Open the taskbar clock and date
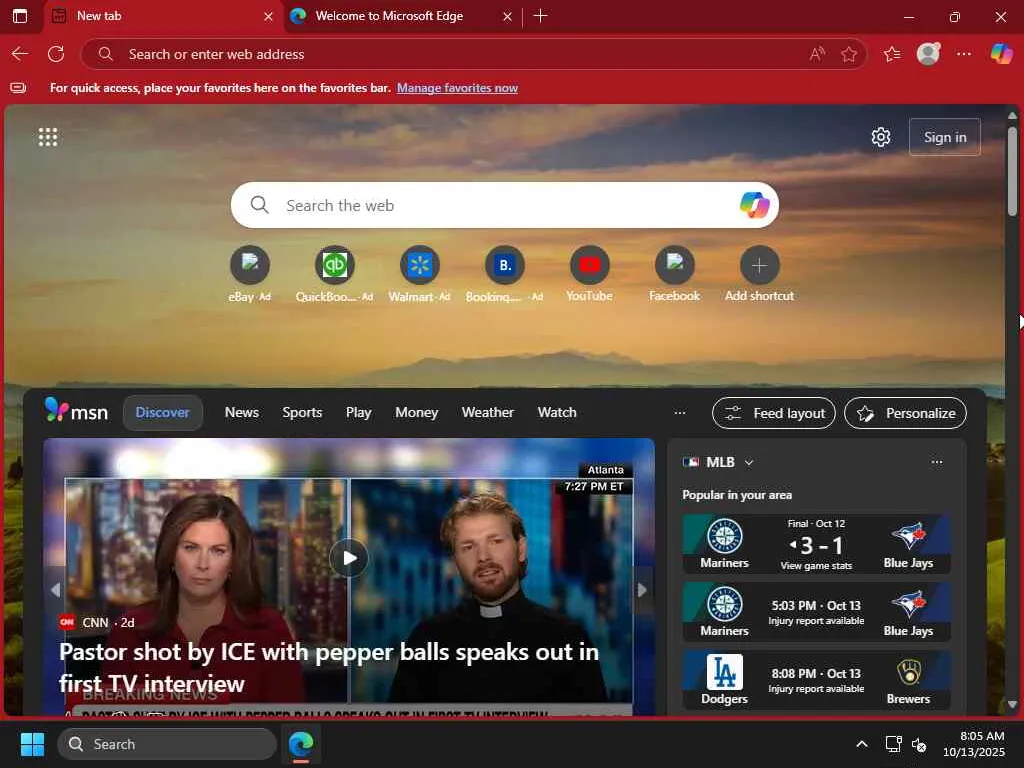Screen dimensions: 1024x768 (x=973, y=744)
